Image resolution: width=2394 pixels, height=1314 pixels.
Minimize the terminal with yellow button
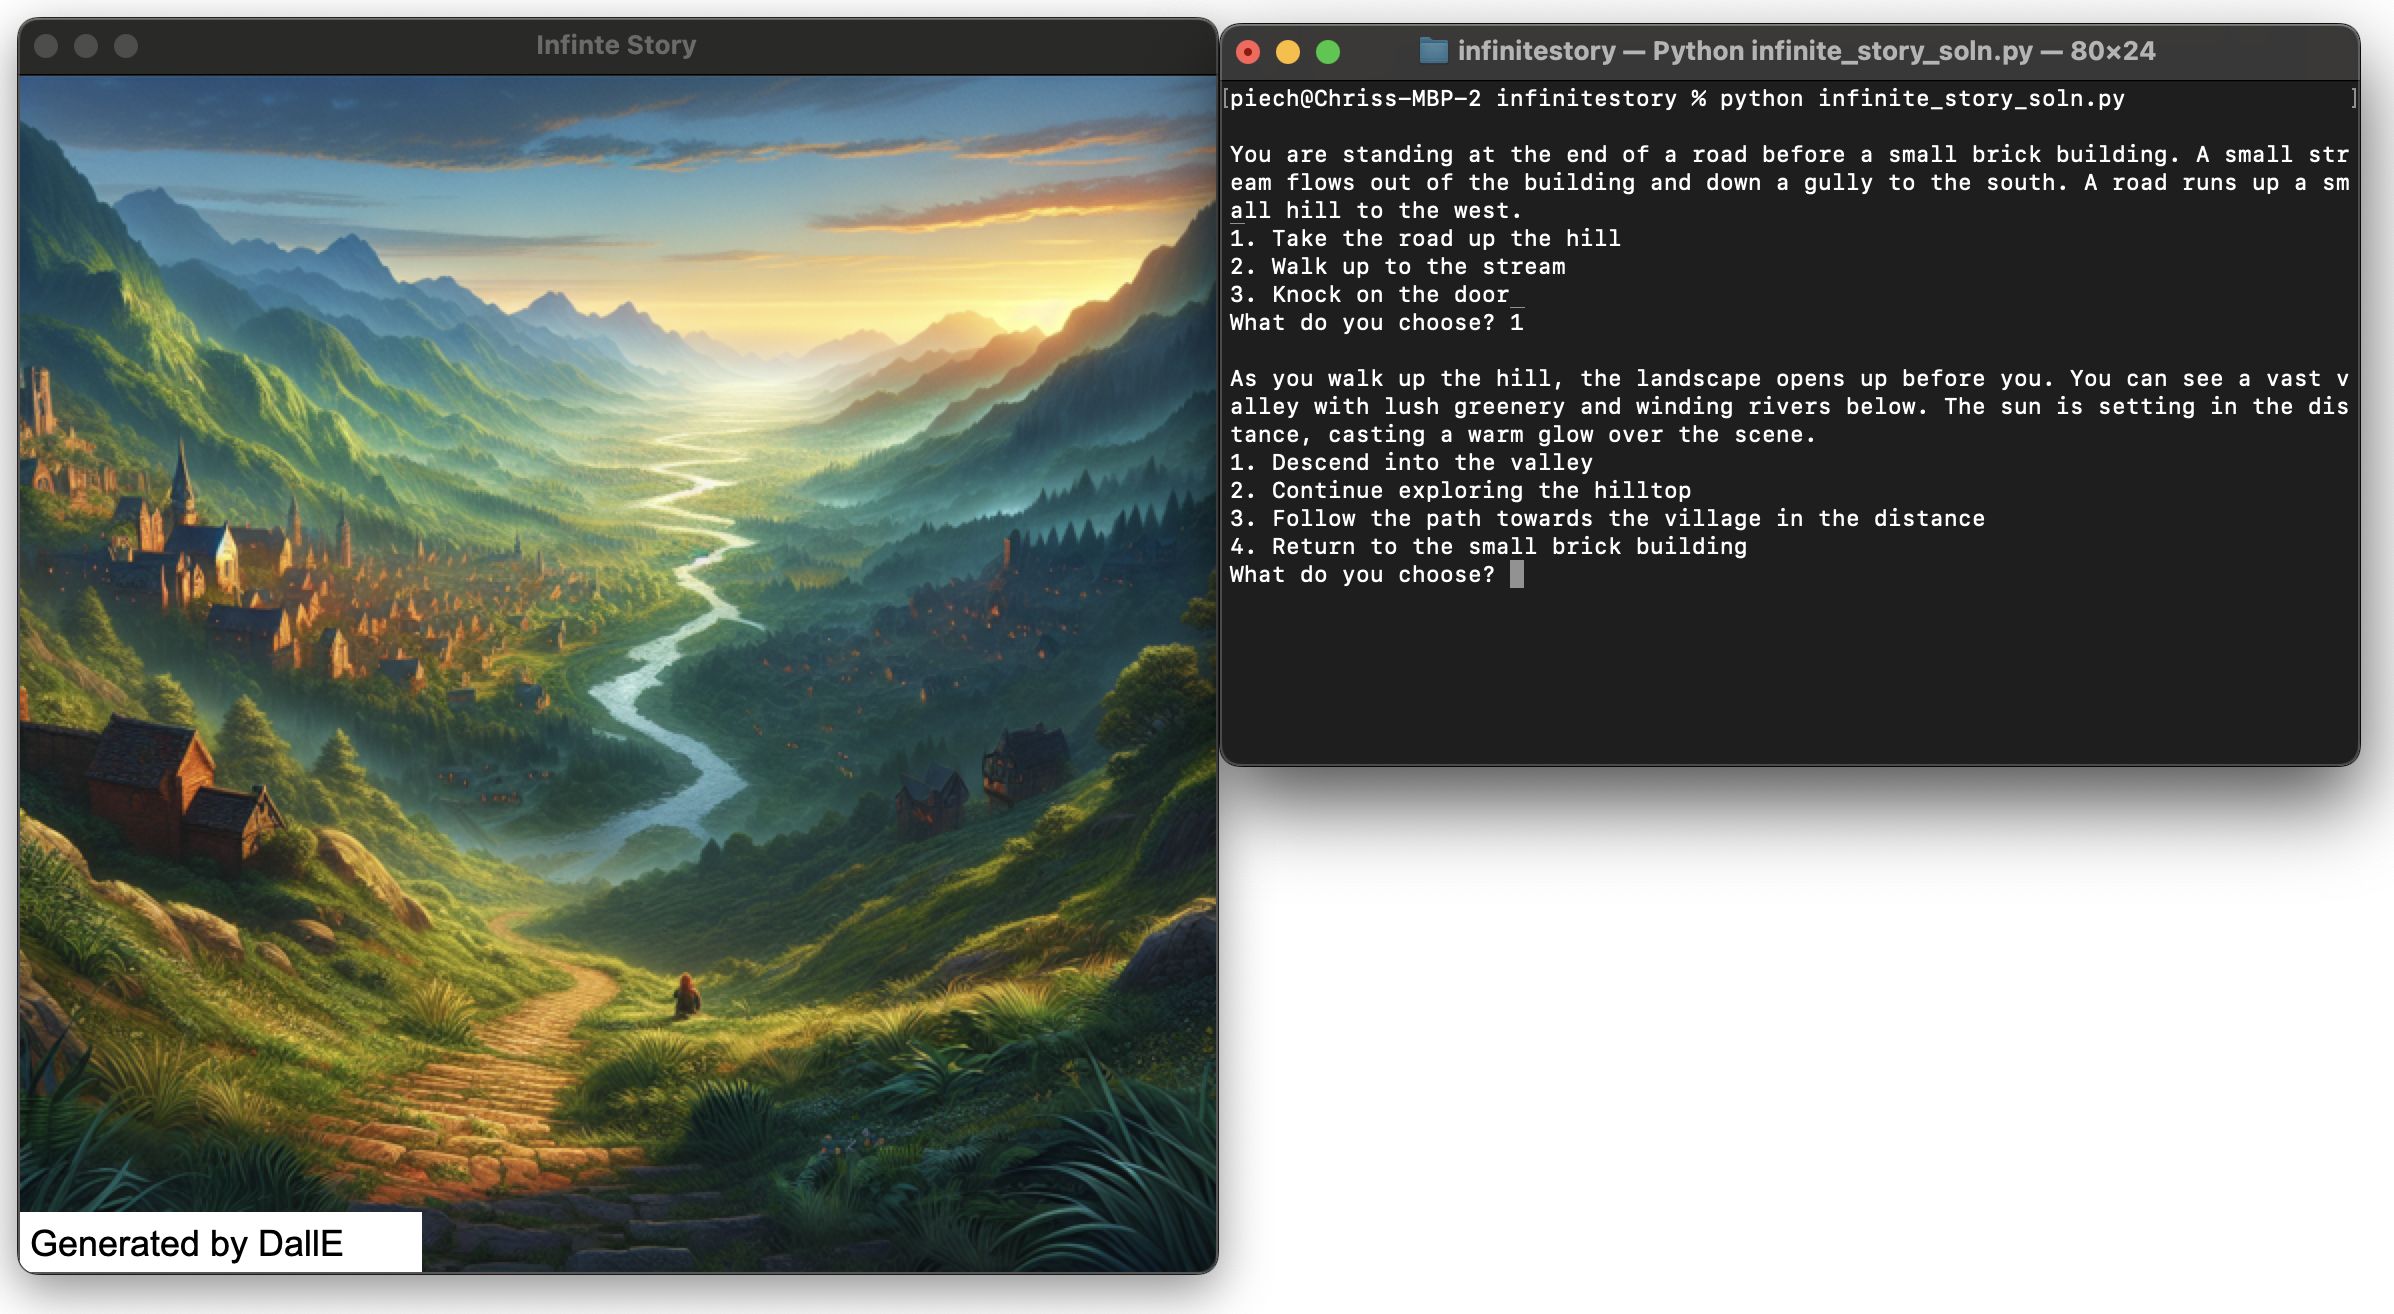(1288, 52)
